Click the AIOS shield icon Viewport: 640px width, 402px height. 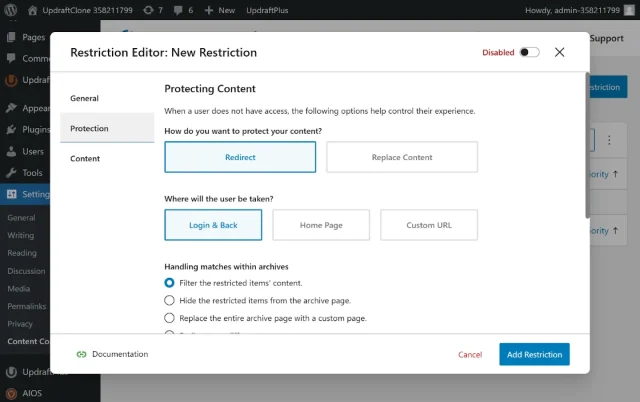(x=11, y=393)
